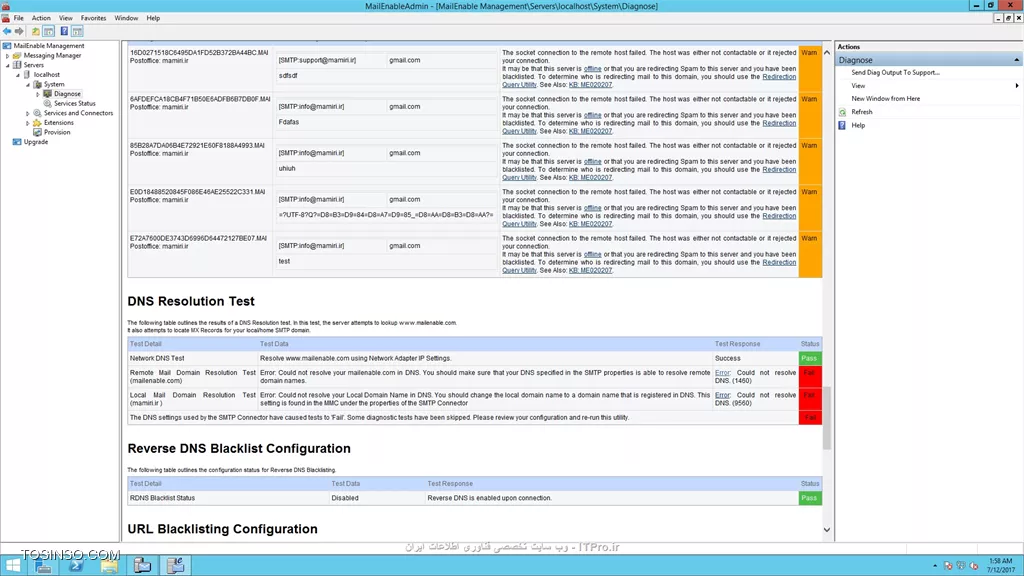This screenshot has height=576, width=1024.
Task: Click the Back arrow toolbar icon
Action: click(x=7, y=31)
